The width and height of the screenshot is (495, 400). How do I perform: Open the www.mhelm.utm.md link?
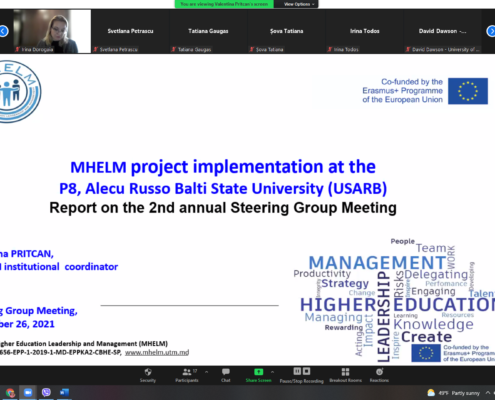click(157, 352)
